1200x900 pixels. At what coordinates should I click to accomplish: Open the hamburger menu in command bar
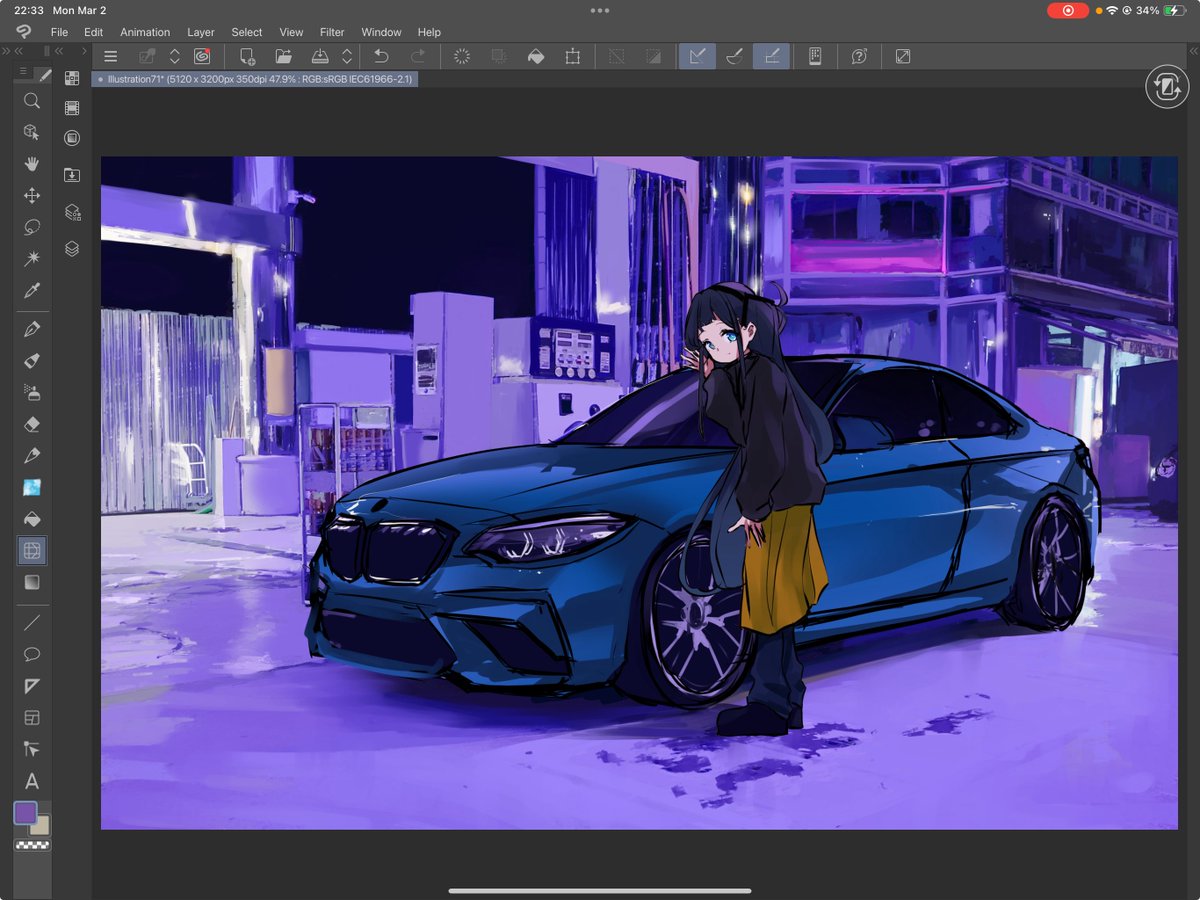(x=111, y=57)
